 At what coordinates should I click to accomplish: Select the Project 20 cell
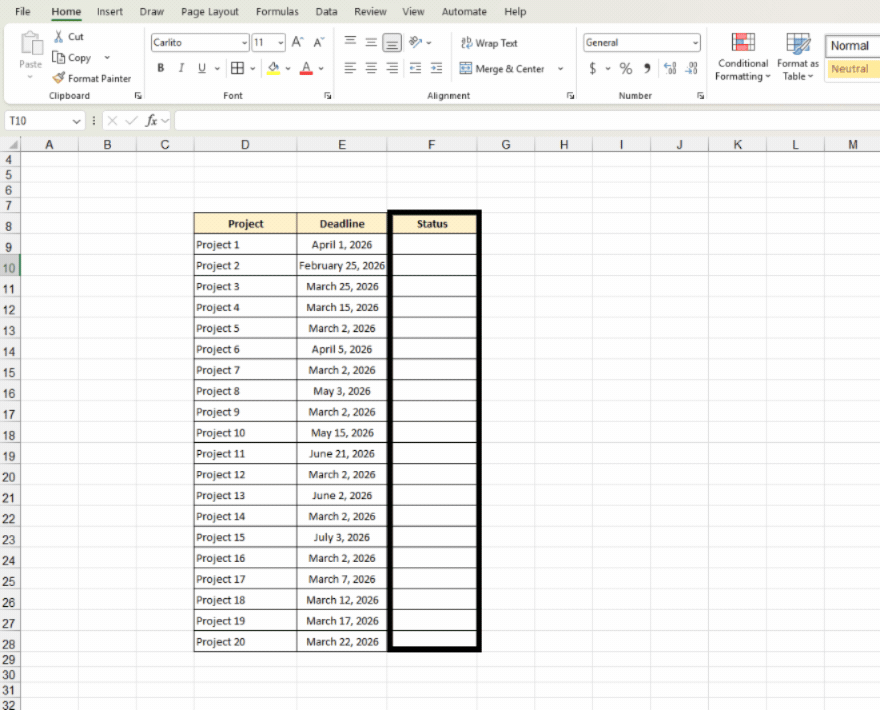(245, 642)
